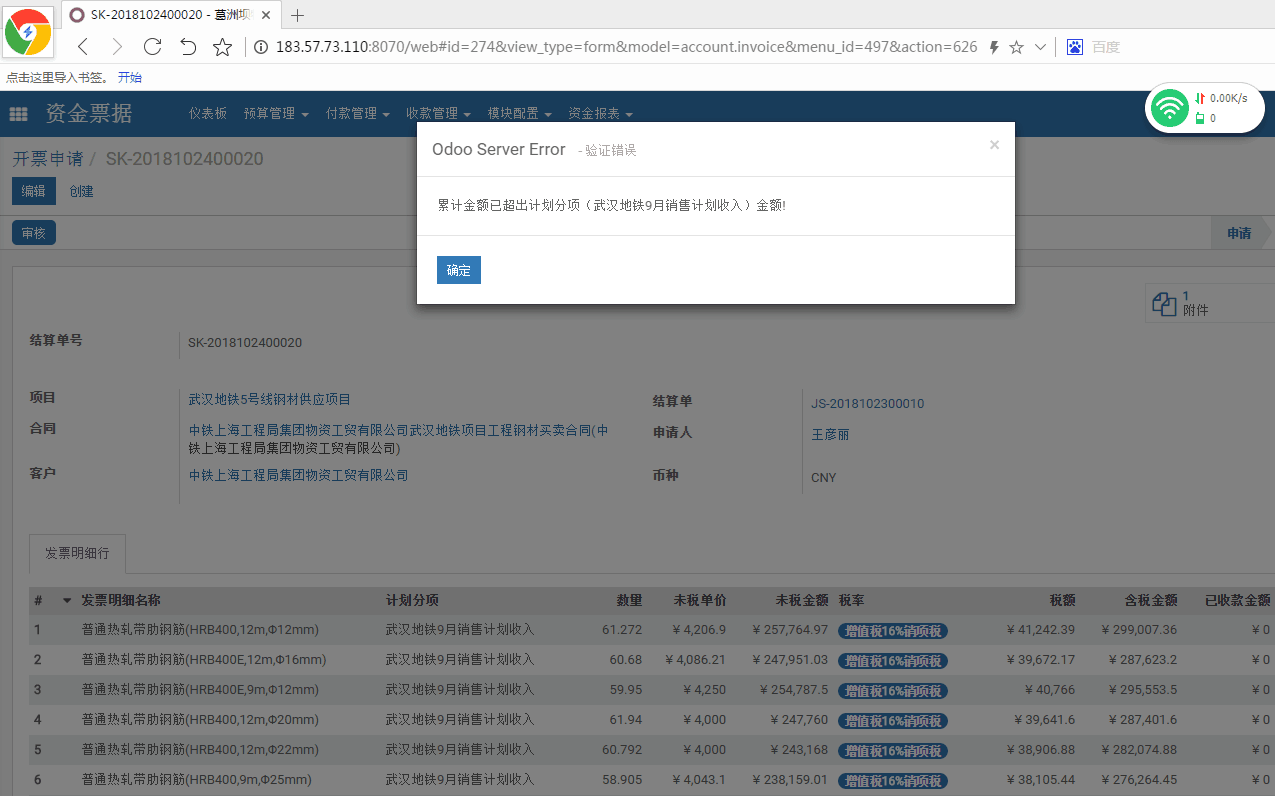Click the undo restore-tab icon

tap(187, 47)
